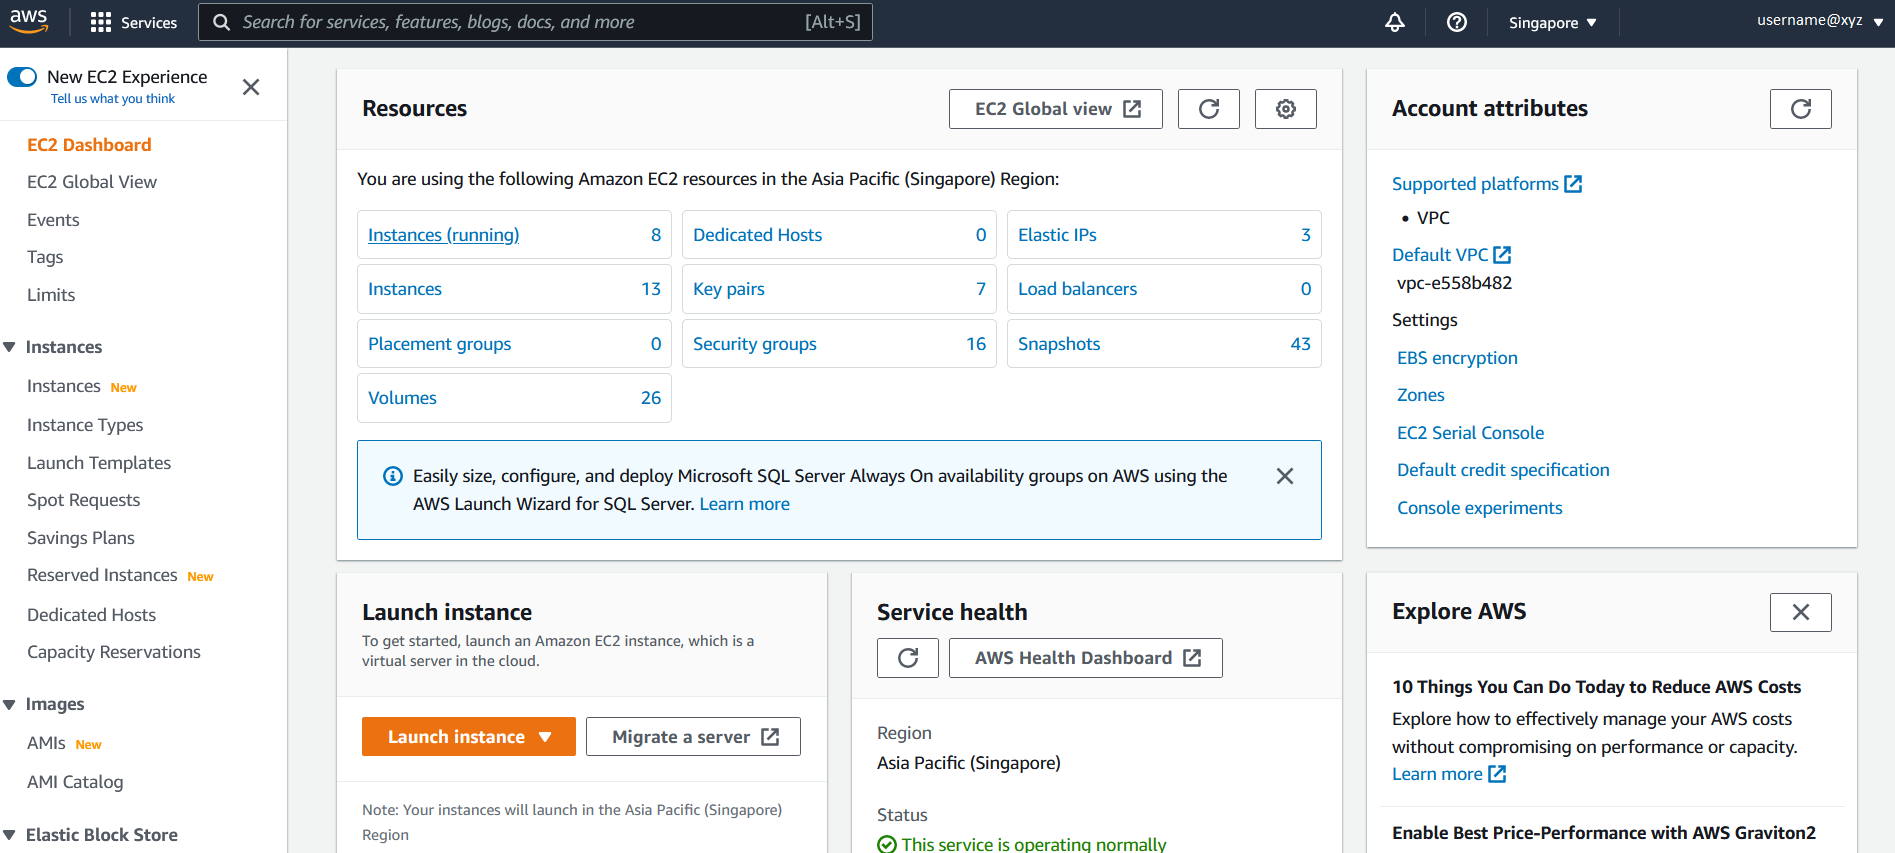Open Placement groups resource card
This screenshot has width=1895, height=853.
coord(514,344)
